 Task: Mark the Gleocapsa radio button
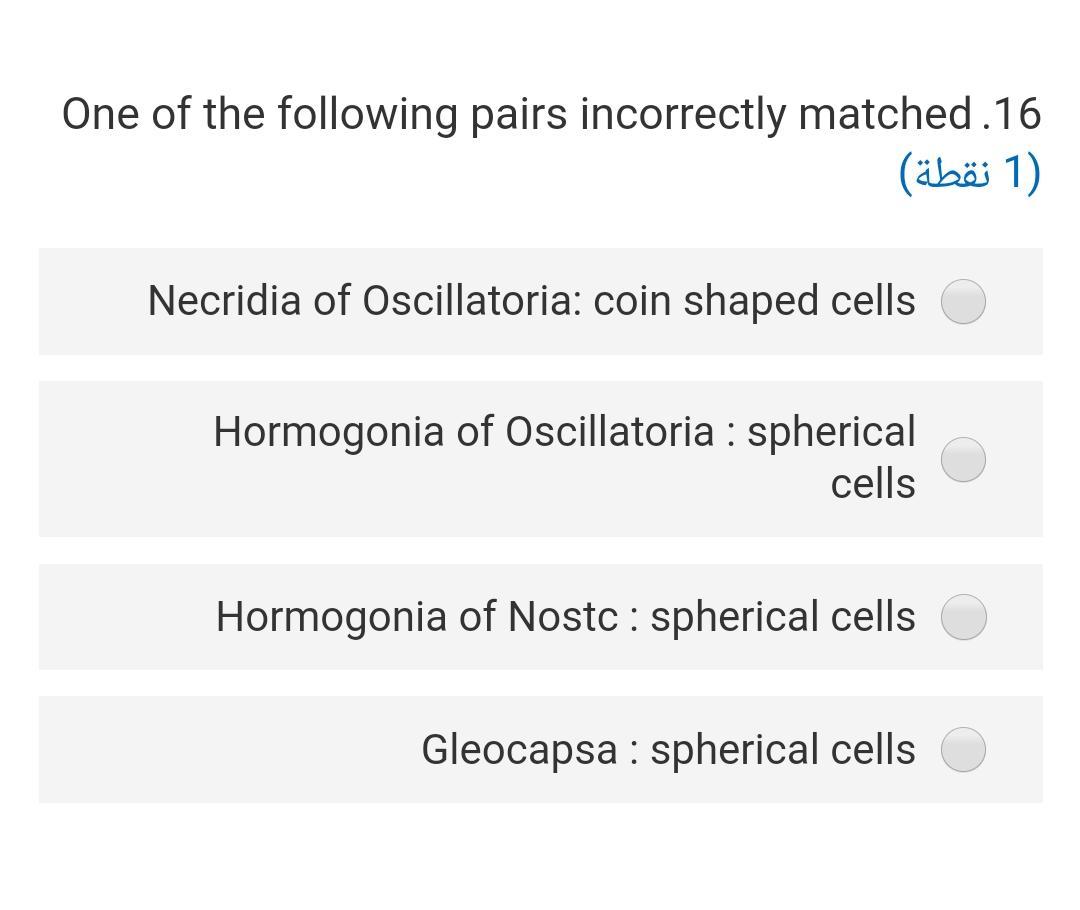963,749
